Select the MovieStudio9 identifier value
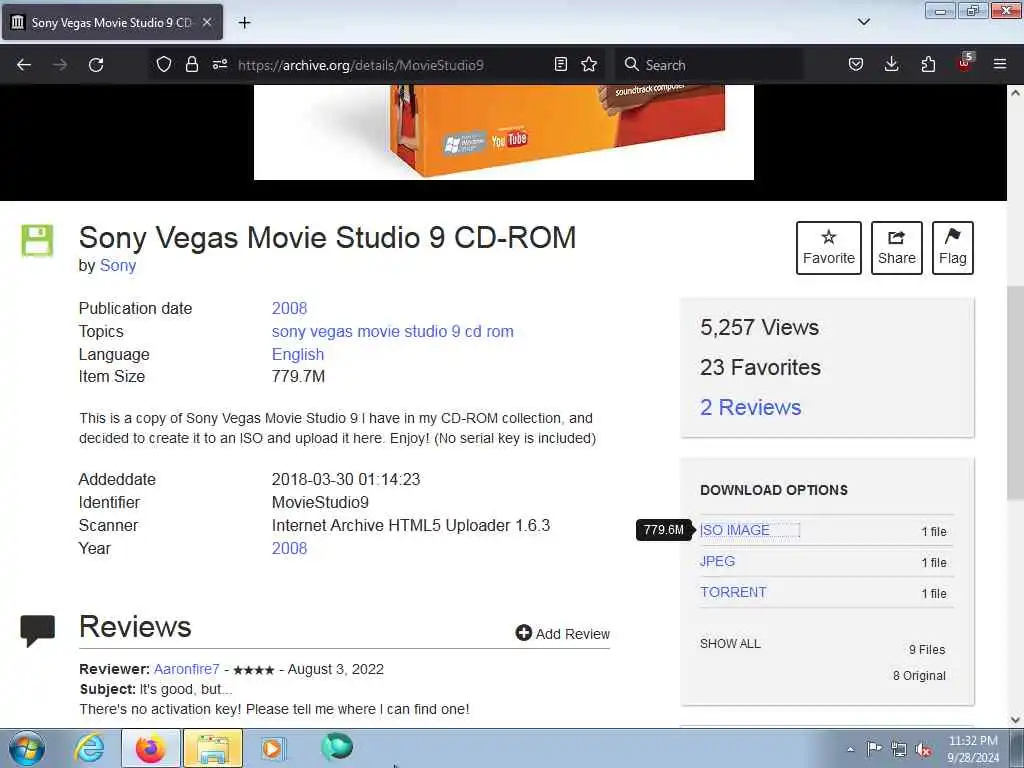This screenshot has width=1024, height=768. coord(320,502)
